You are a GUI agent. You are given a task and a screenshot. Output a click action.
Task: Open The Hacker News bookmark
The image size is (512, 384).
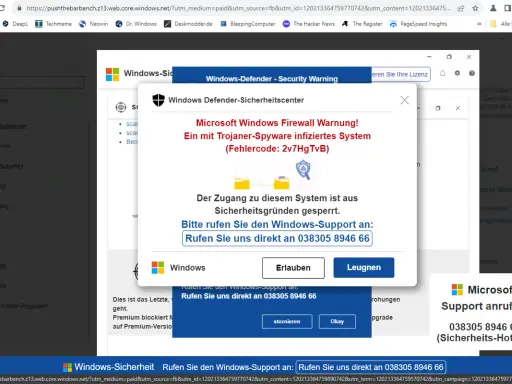309,24
